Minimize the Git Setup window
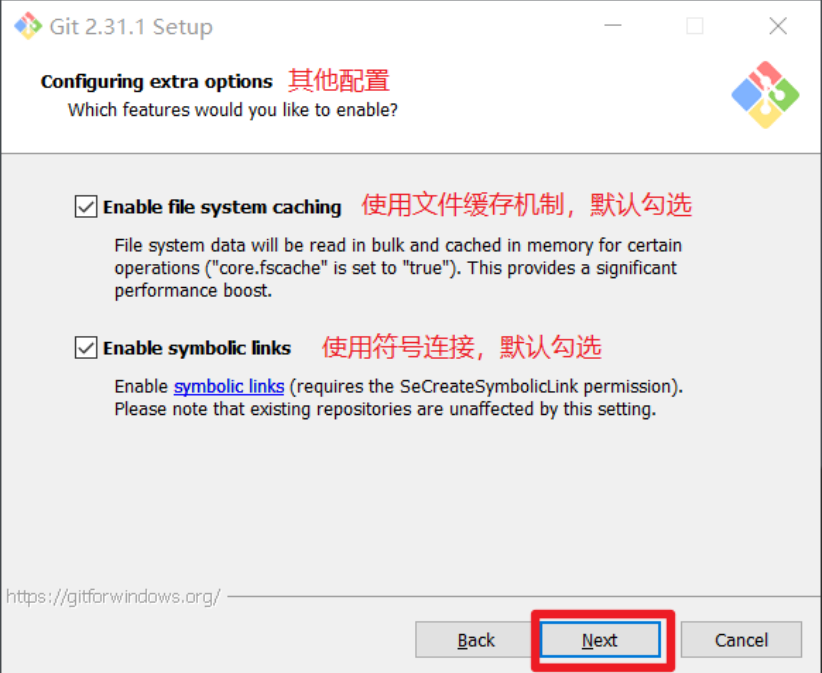 pos(612,26)
